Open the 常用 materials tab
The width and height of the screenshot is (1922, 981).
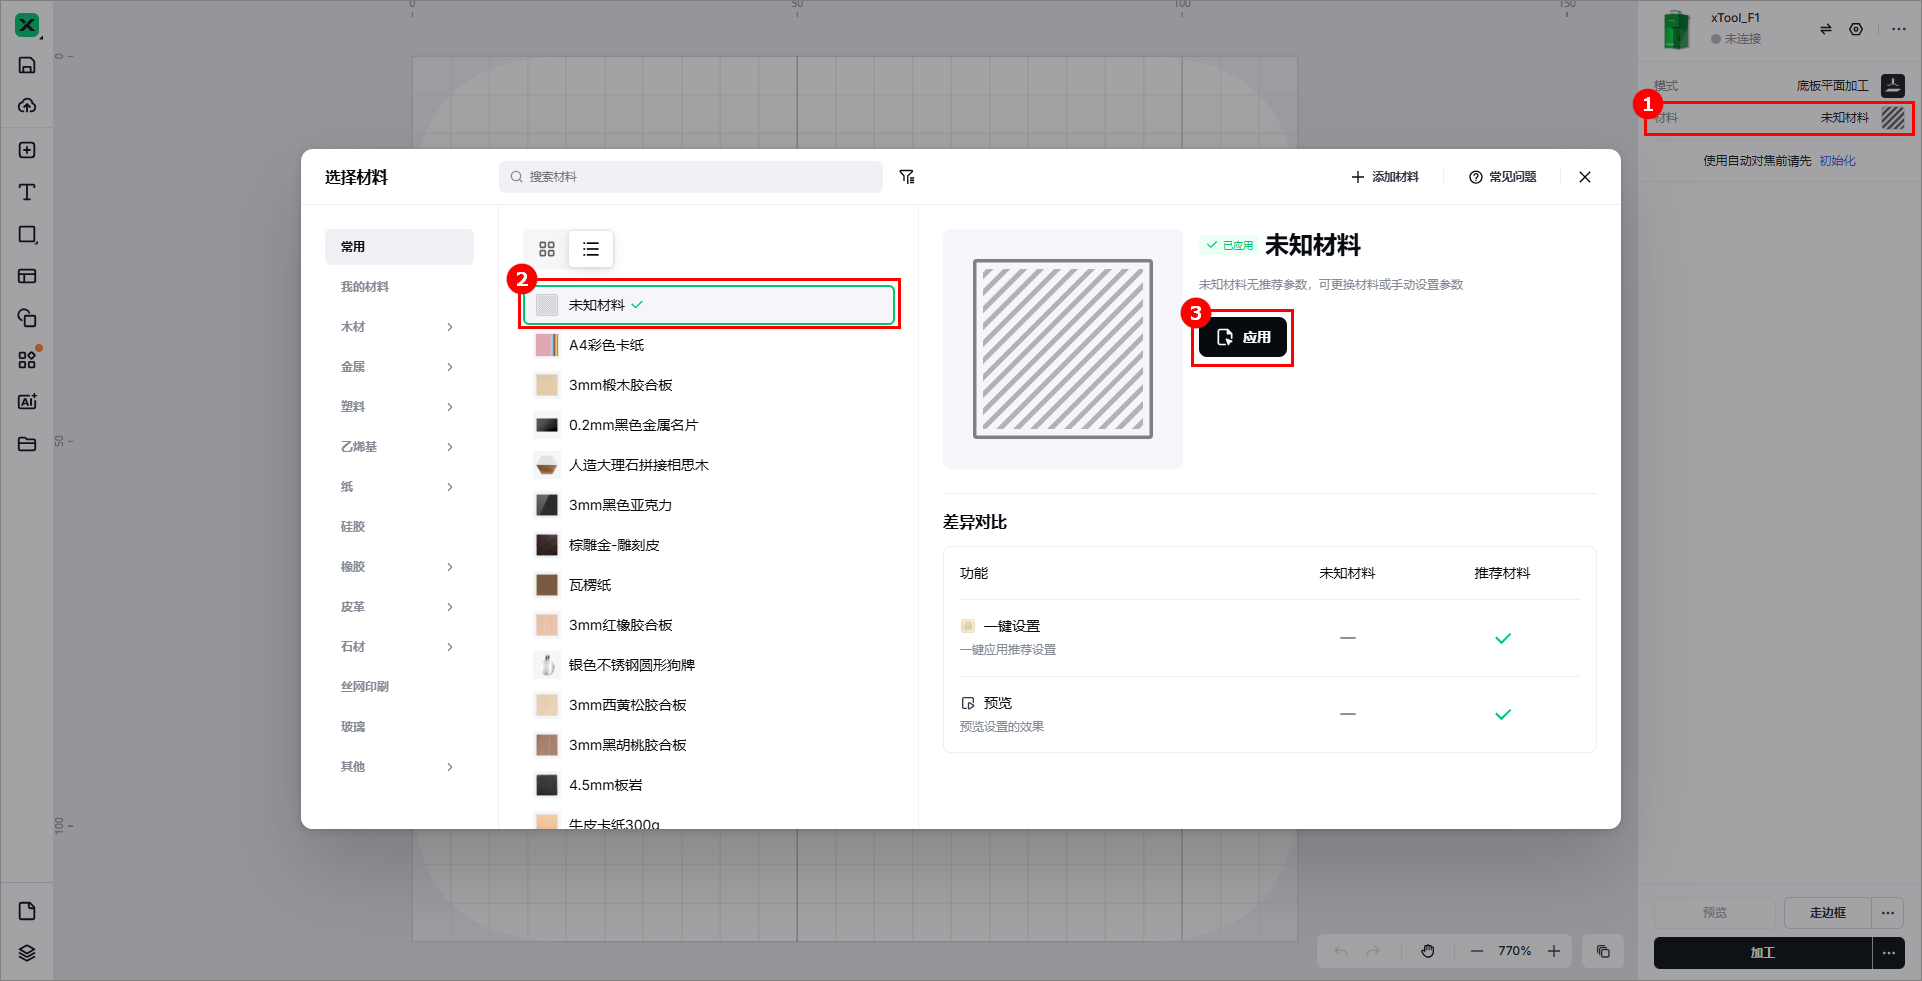(398, 247)
